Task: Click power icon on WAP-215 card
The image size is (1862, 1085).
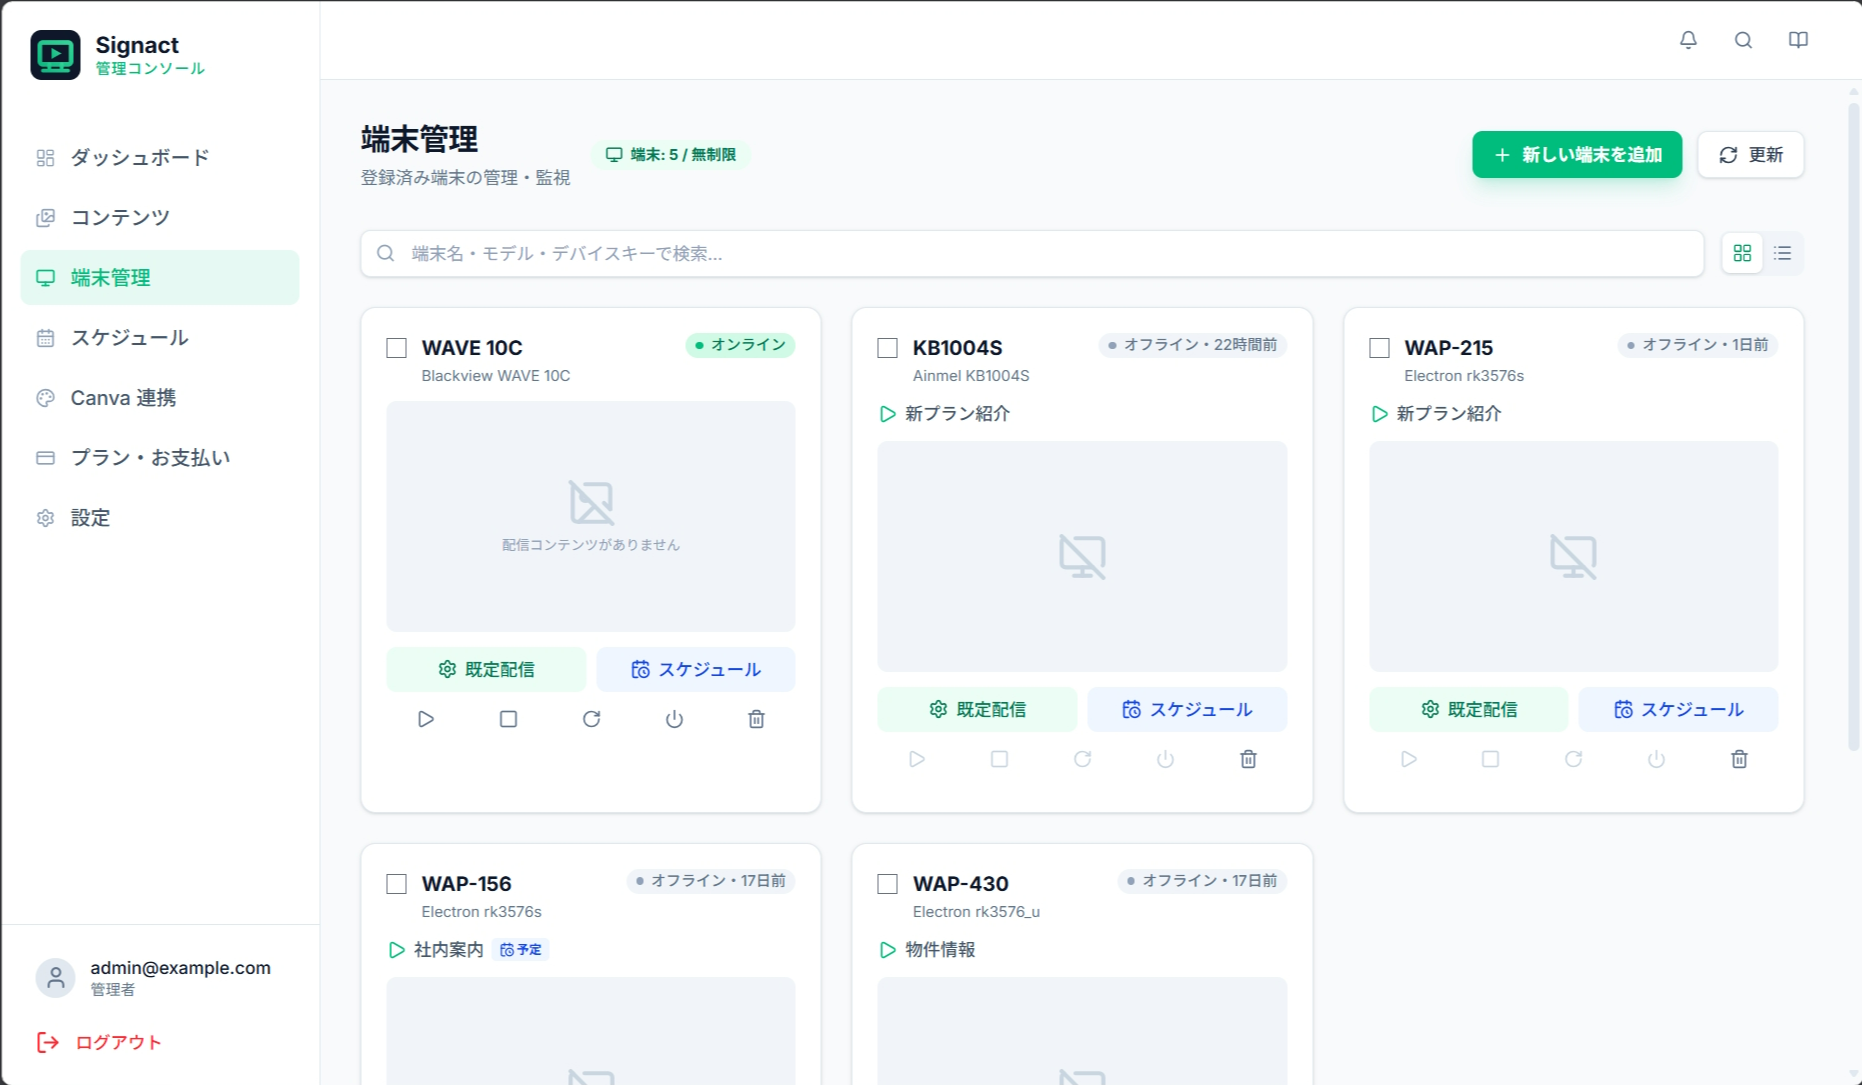Action: point(1656,759)
